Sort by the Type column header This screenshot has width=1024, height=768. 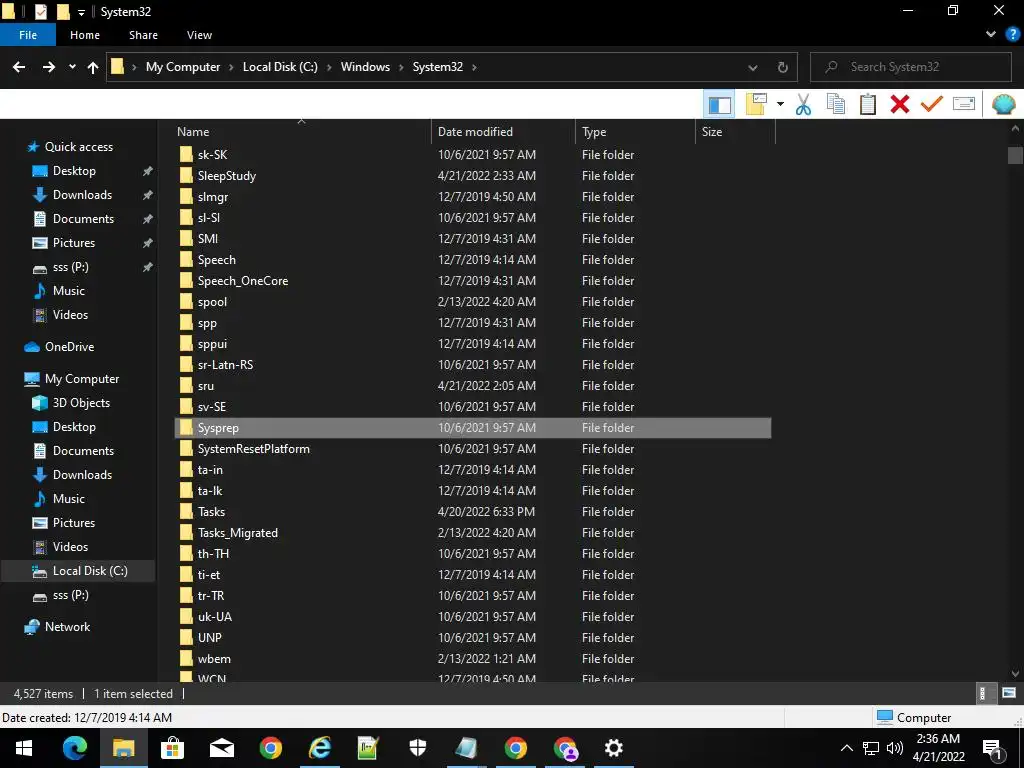tap(635, 131)
